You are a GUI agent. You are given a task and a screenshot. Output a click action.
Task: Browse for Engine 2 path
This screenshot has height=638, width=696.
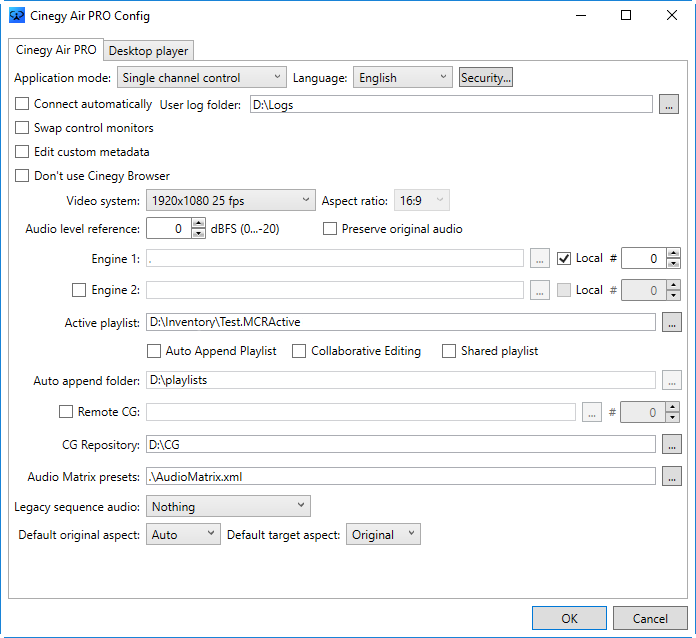coord(540,290)
